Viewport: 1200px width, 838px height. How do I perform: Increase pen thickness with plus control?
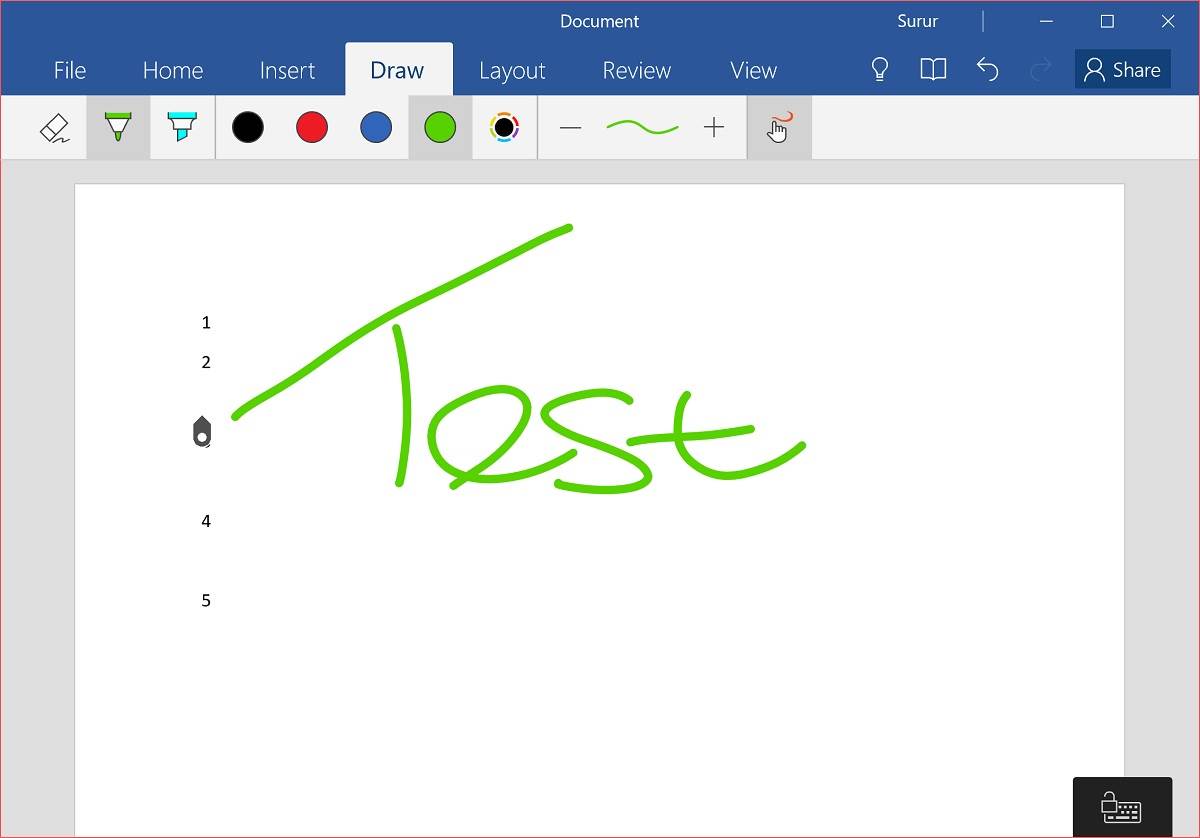click(x=714, y=127)
